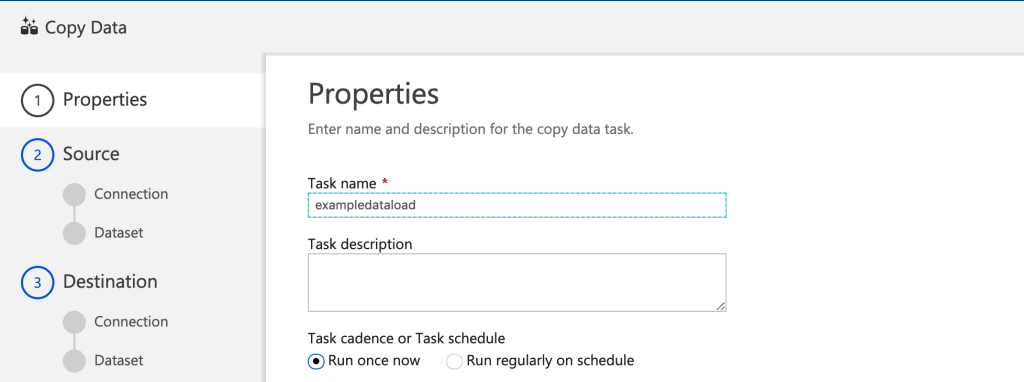
Task: Select the step 1 Properties circle
Action: [37, 101]
